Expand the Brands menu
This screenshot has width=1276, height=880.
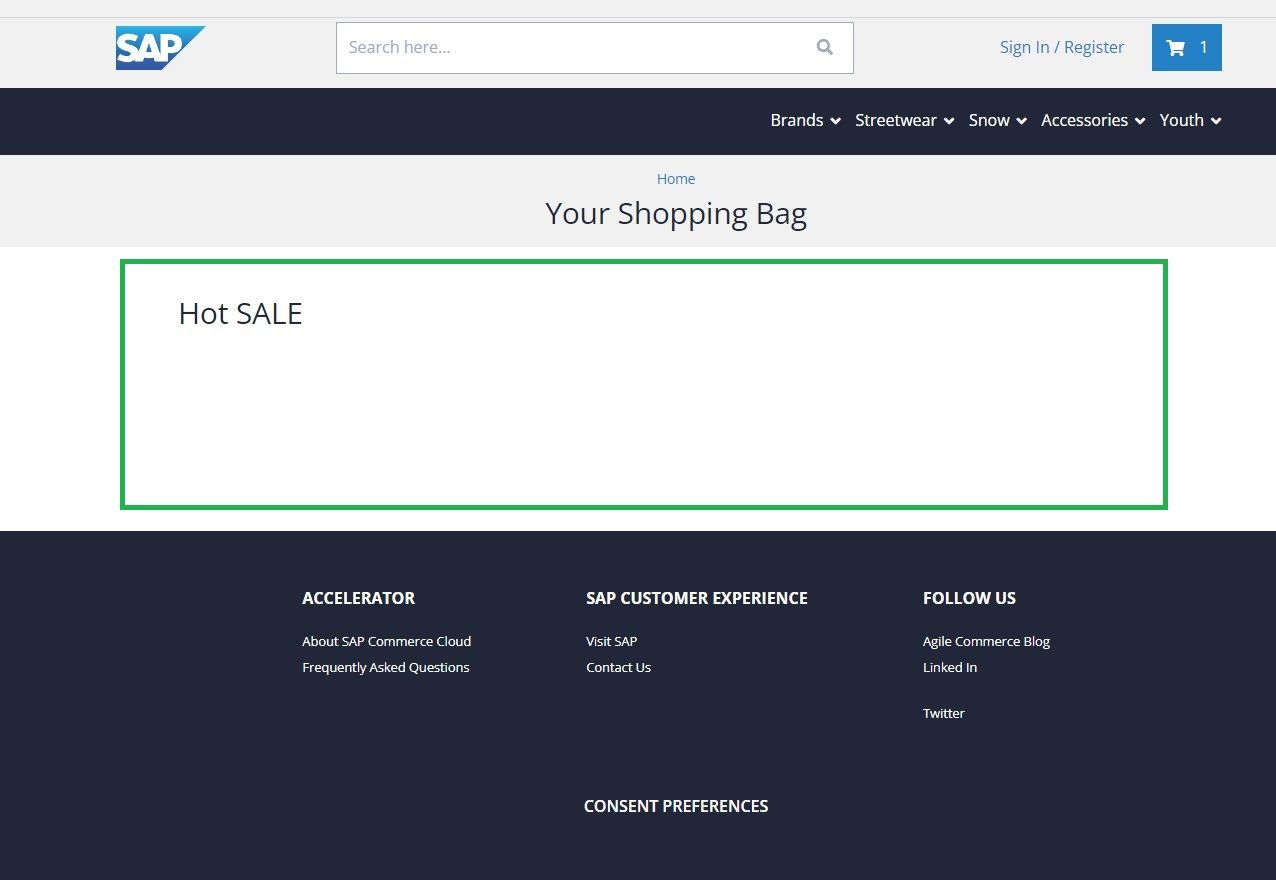coord(805,120)
